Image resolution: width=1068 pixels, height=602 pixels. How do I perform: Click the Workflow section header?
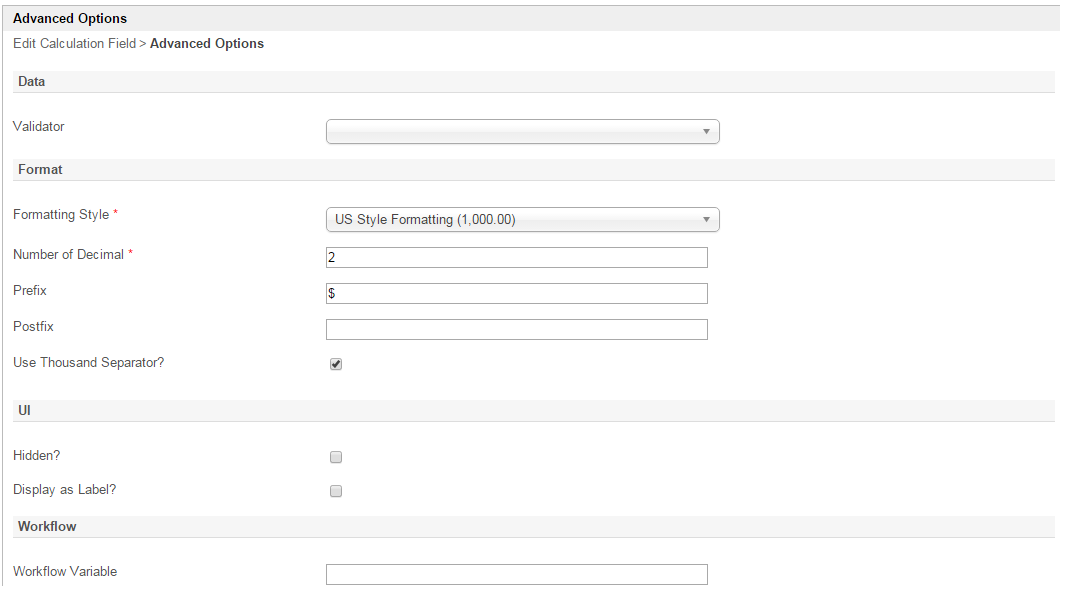[x=47, y=526]
